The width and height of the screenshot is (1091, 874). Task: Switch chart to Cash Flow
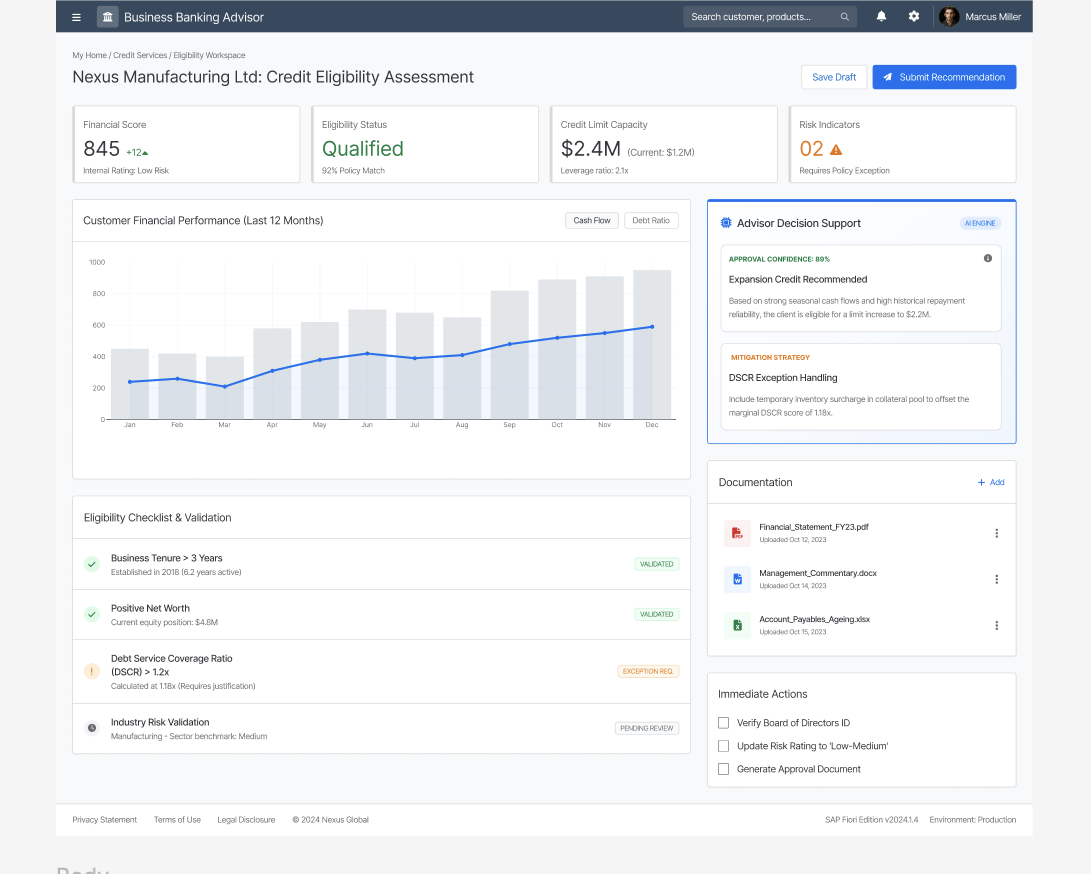coord(591,221)
